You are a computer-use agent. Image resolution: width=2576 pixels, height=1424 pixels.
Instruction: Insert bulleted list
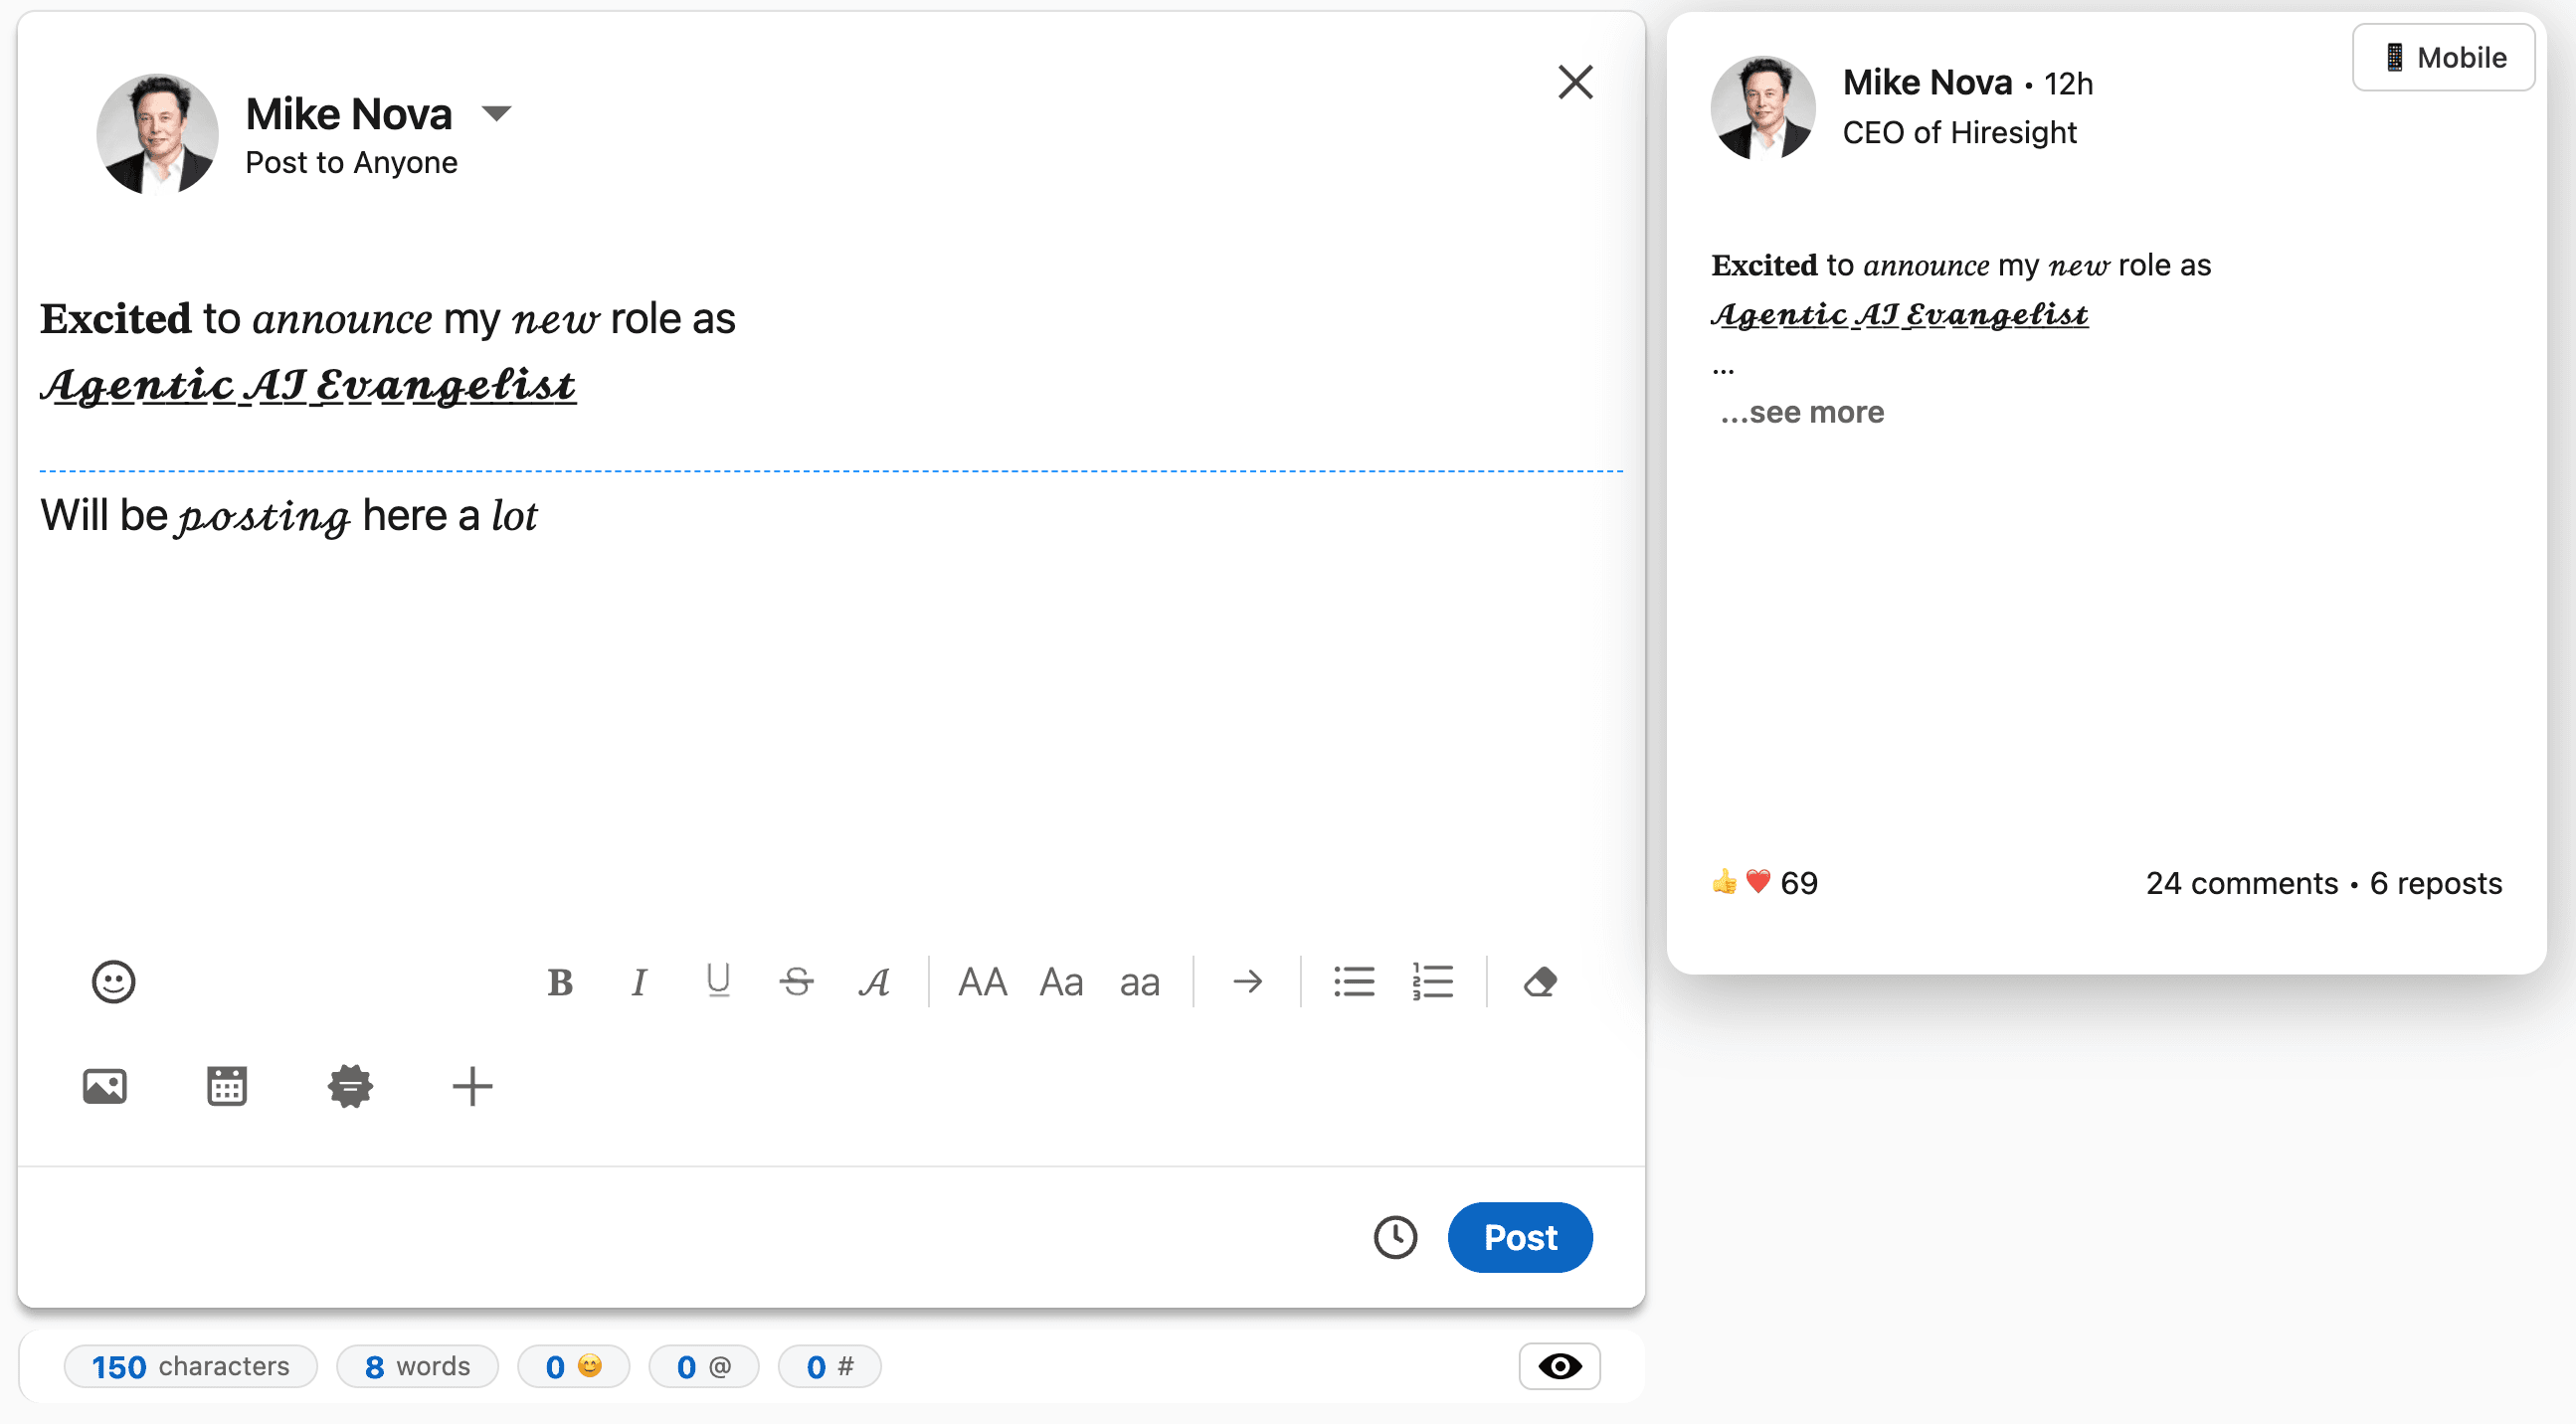pos(1354,982)
